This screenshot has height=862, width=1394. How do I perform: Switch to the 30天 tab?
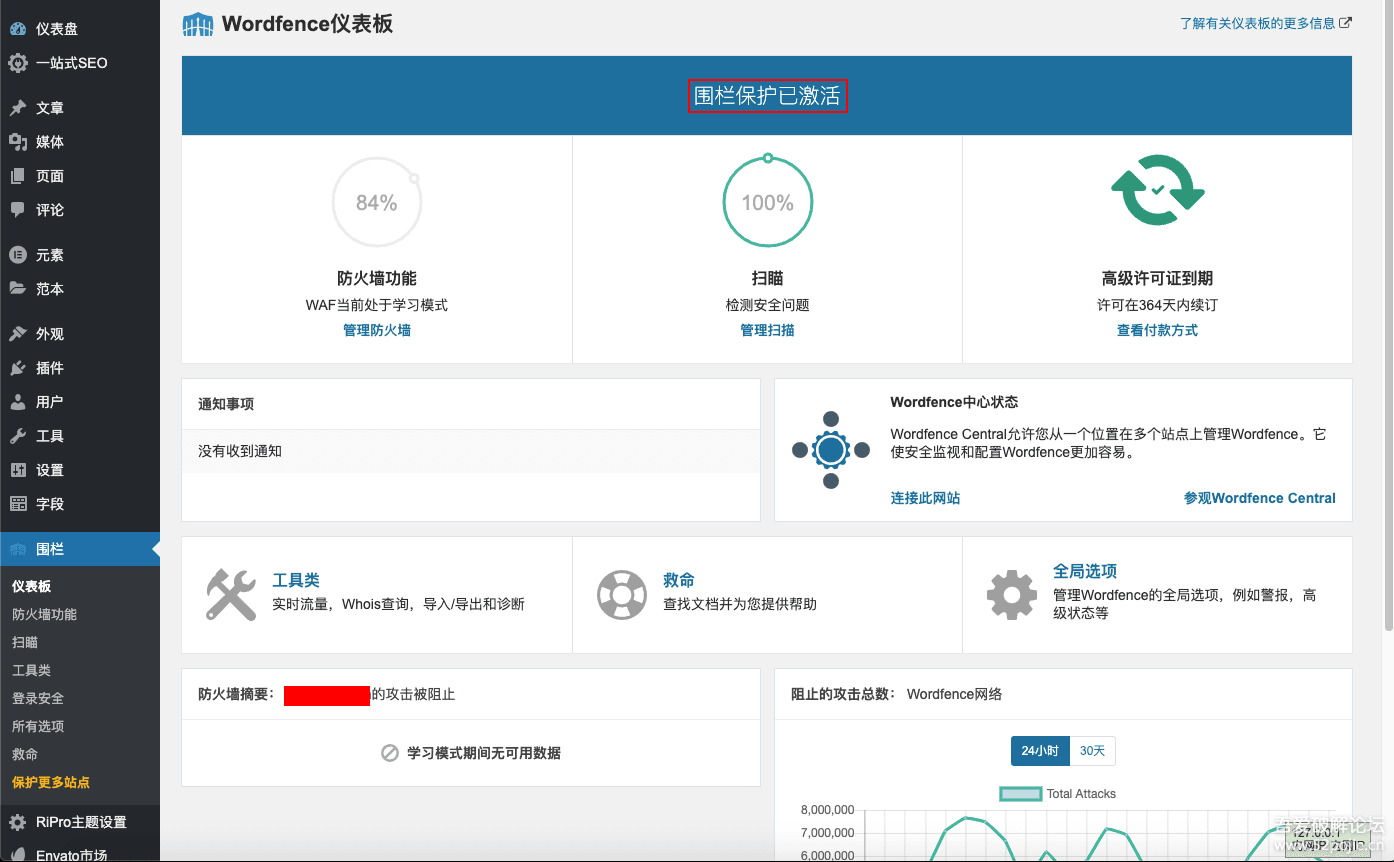[x=1093, y=750]
